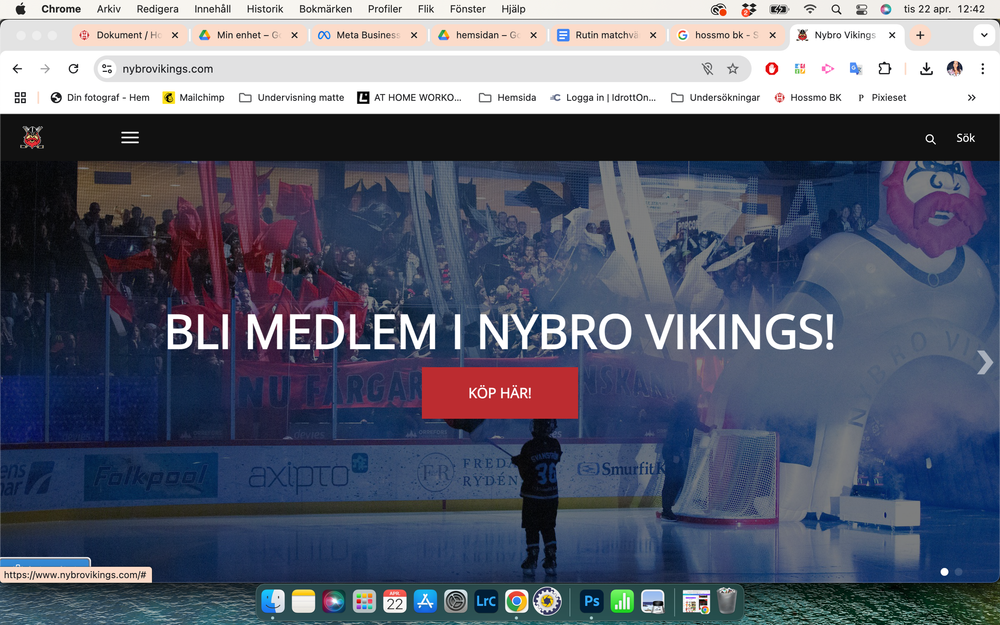Image resolution: width=1000 pixels, height=625 pixels.
Task: Go back to the previous page
Action: 17,69
